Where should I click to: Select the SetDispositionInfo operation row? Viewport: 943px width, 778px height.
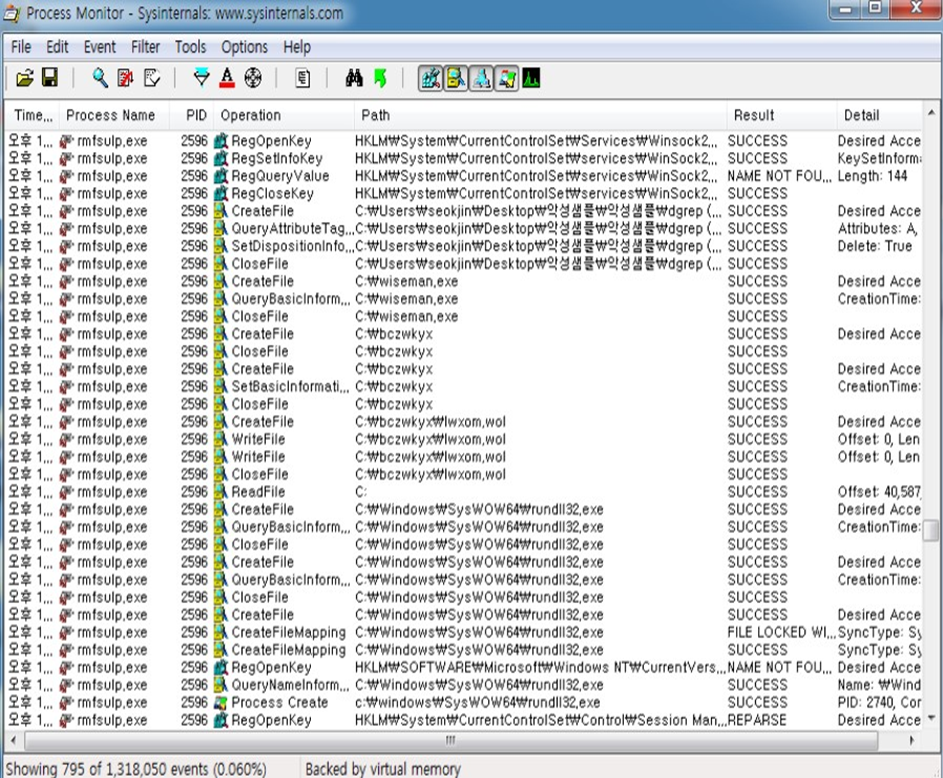click(x=463, y=246)
